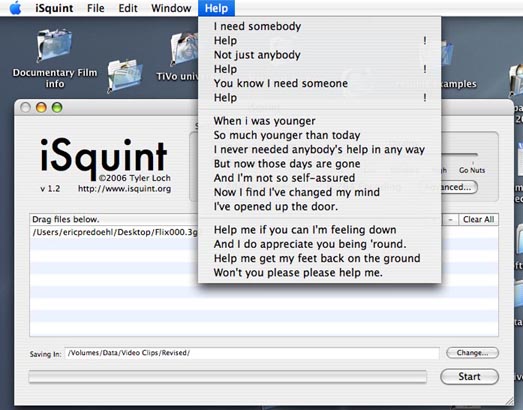Select 'I need somebody' menu item
The image size is (523, 410).
320,26
